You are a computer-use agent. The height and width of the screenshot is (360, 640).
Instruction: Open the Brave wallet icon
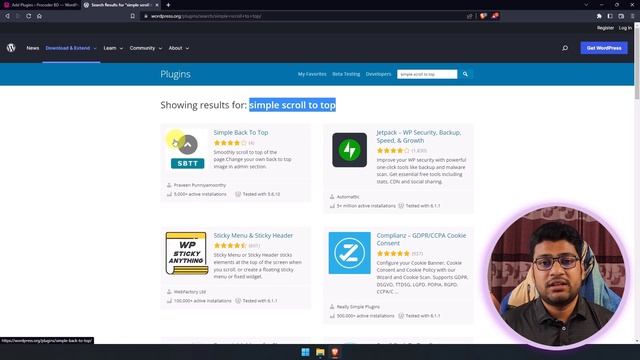[621, 16]
